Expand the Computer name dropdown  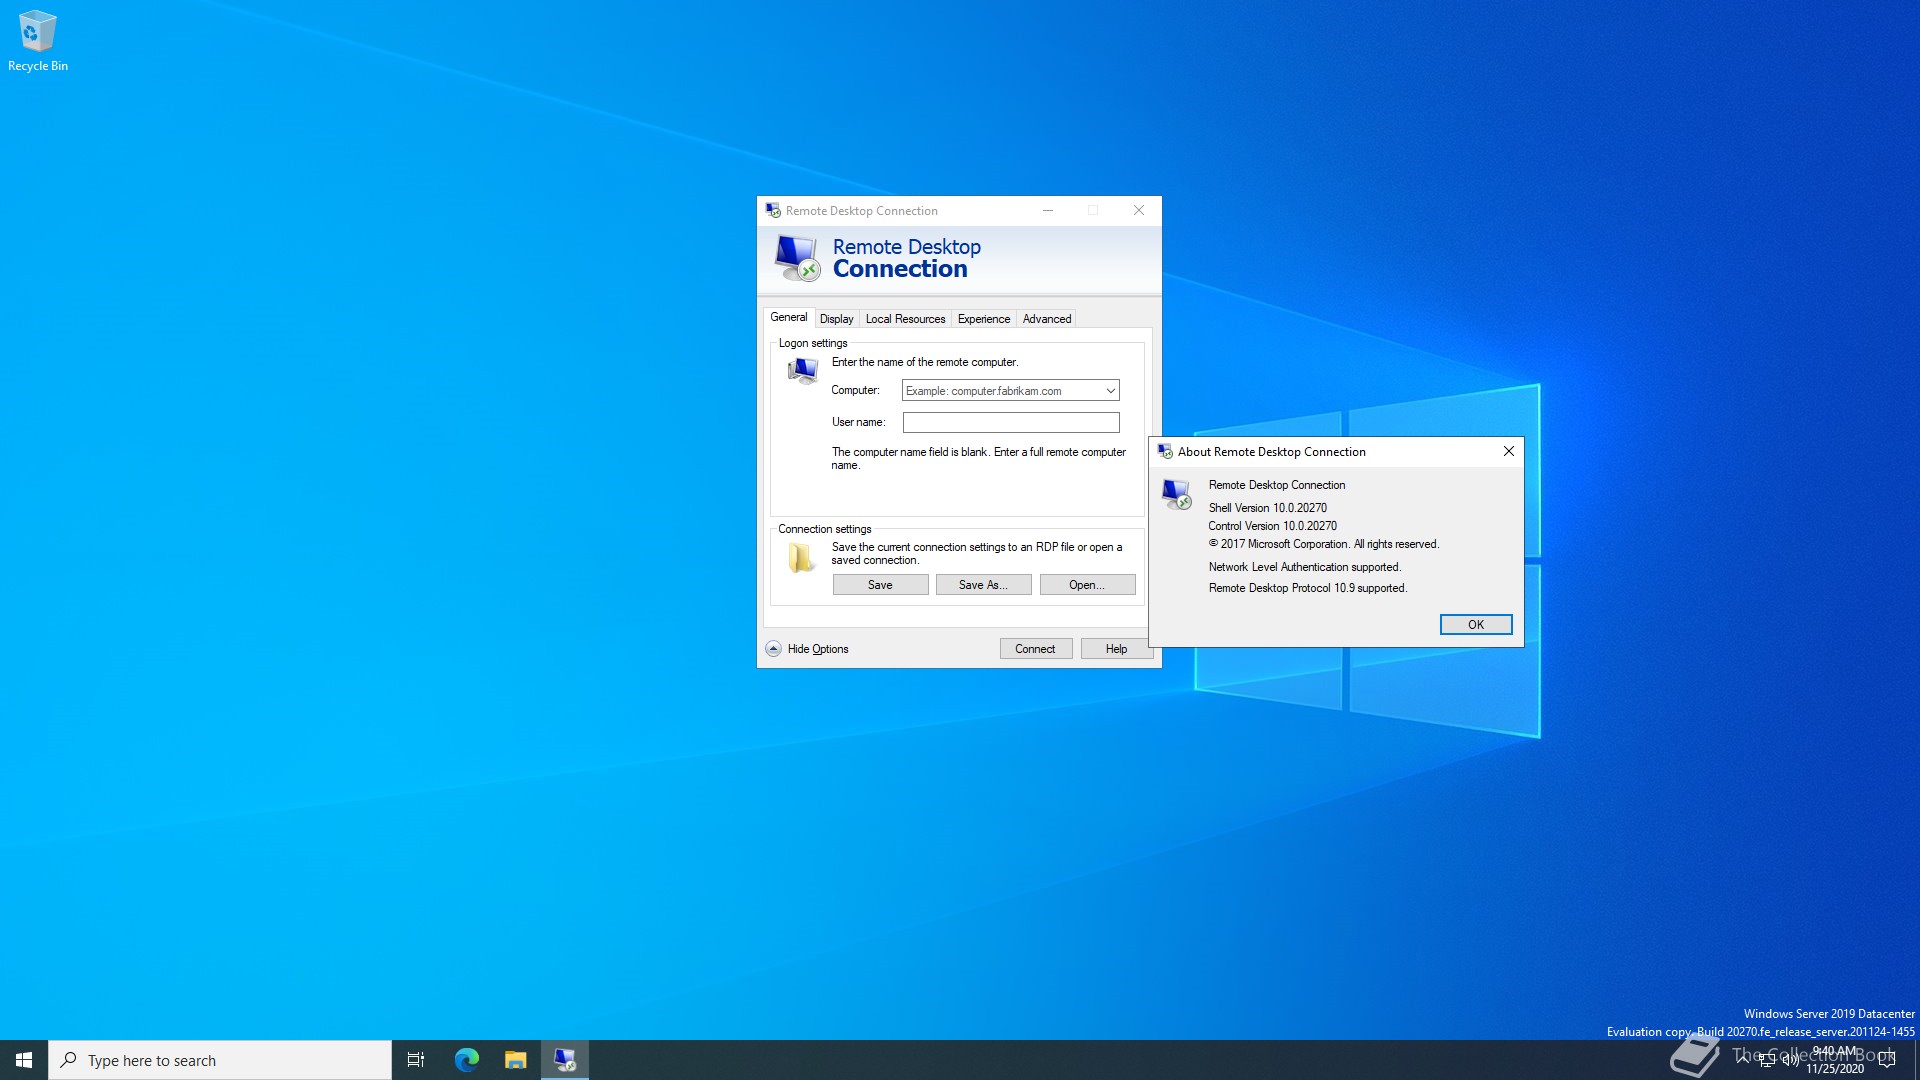[1110, 391]
